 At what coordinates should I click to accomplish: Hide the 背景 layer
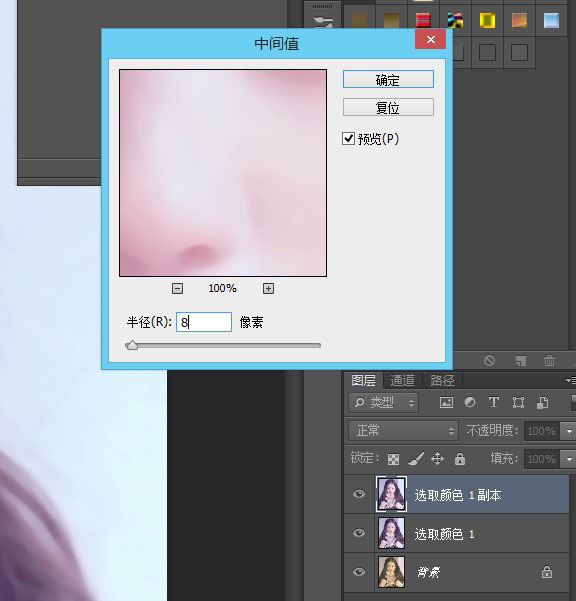[x=359, y=572]
